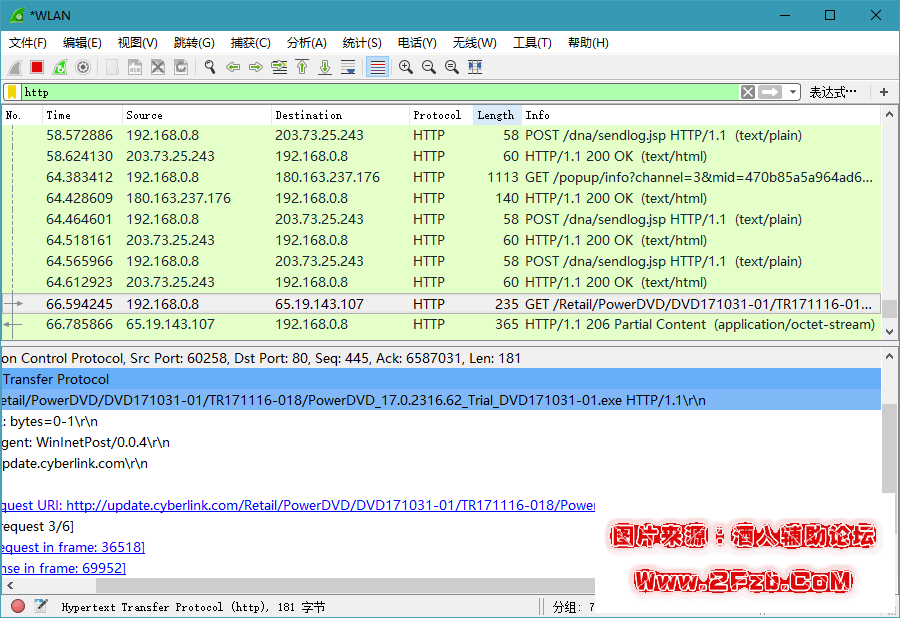Go back to previous packet arrow
This screenshot has height=618, width=900.
tap(233, 67)
